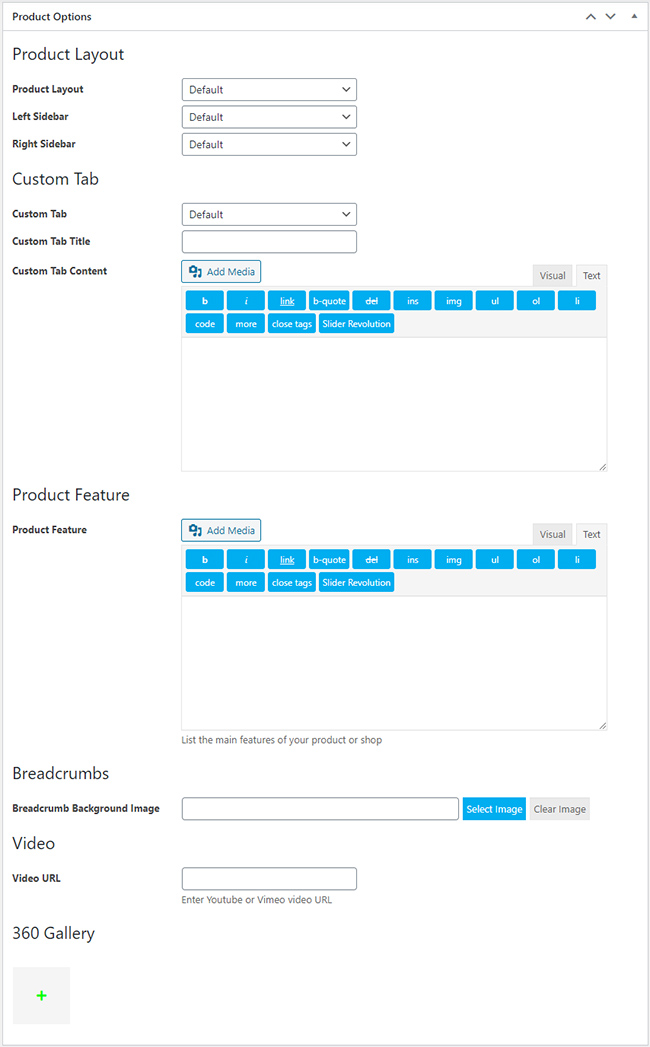Click Add Media above Product Feature editor
Image resolution: width=650 pixels, height=1047 pixels.
coord(221,531)
